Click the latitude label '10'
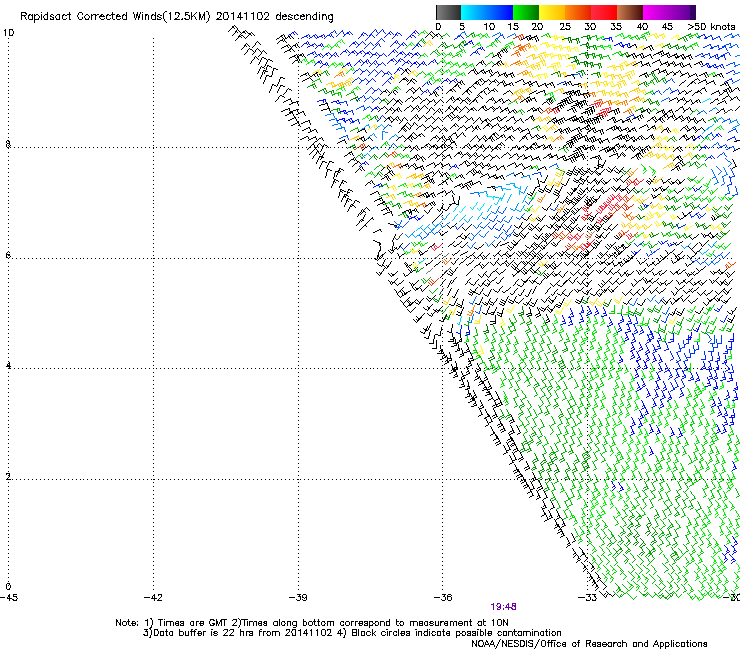Viewport: 740px width, 650px height. click(8, 33)
